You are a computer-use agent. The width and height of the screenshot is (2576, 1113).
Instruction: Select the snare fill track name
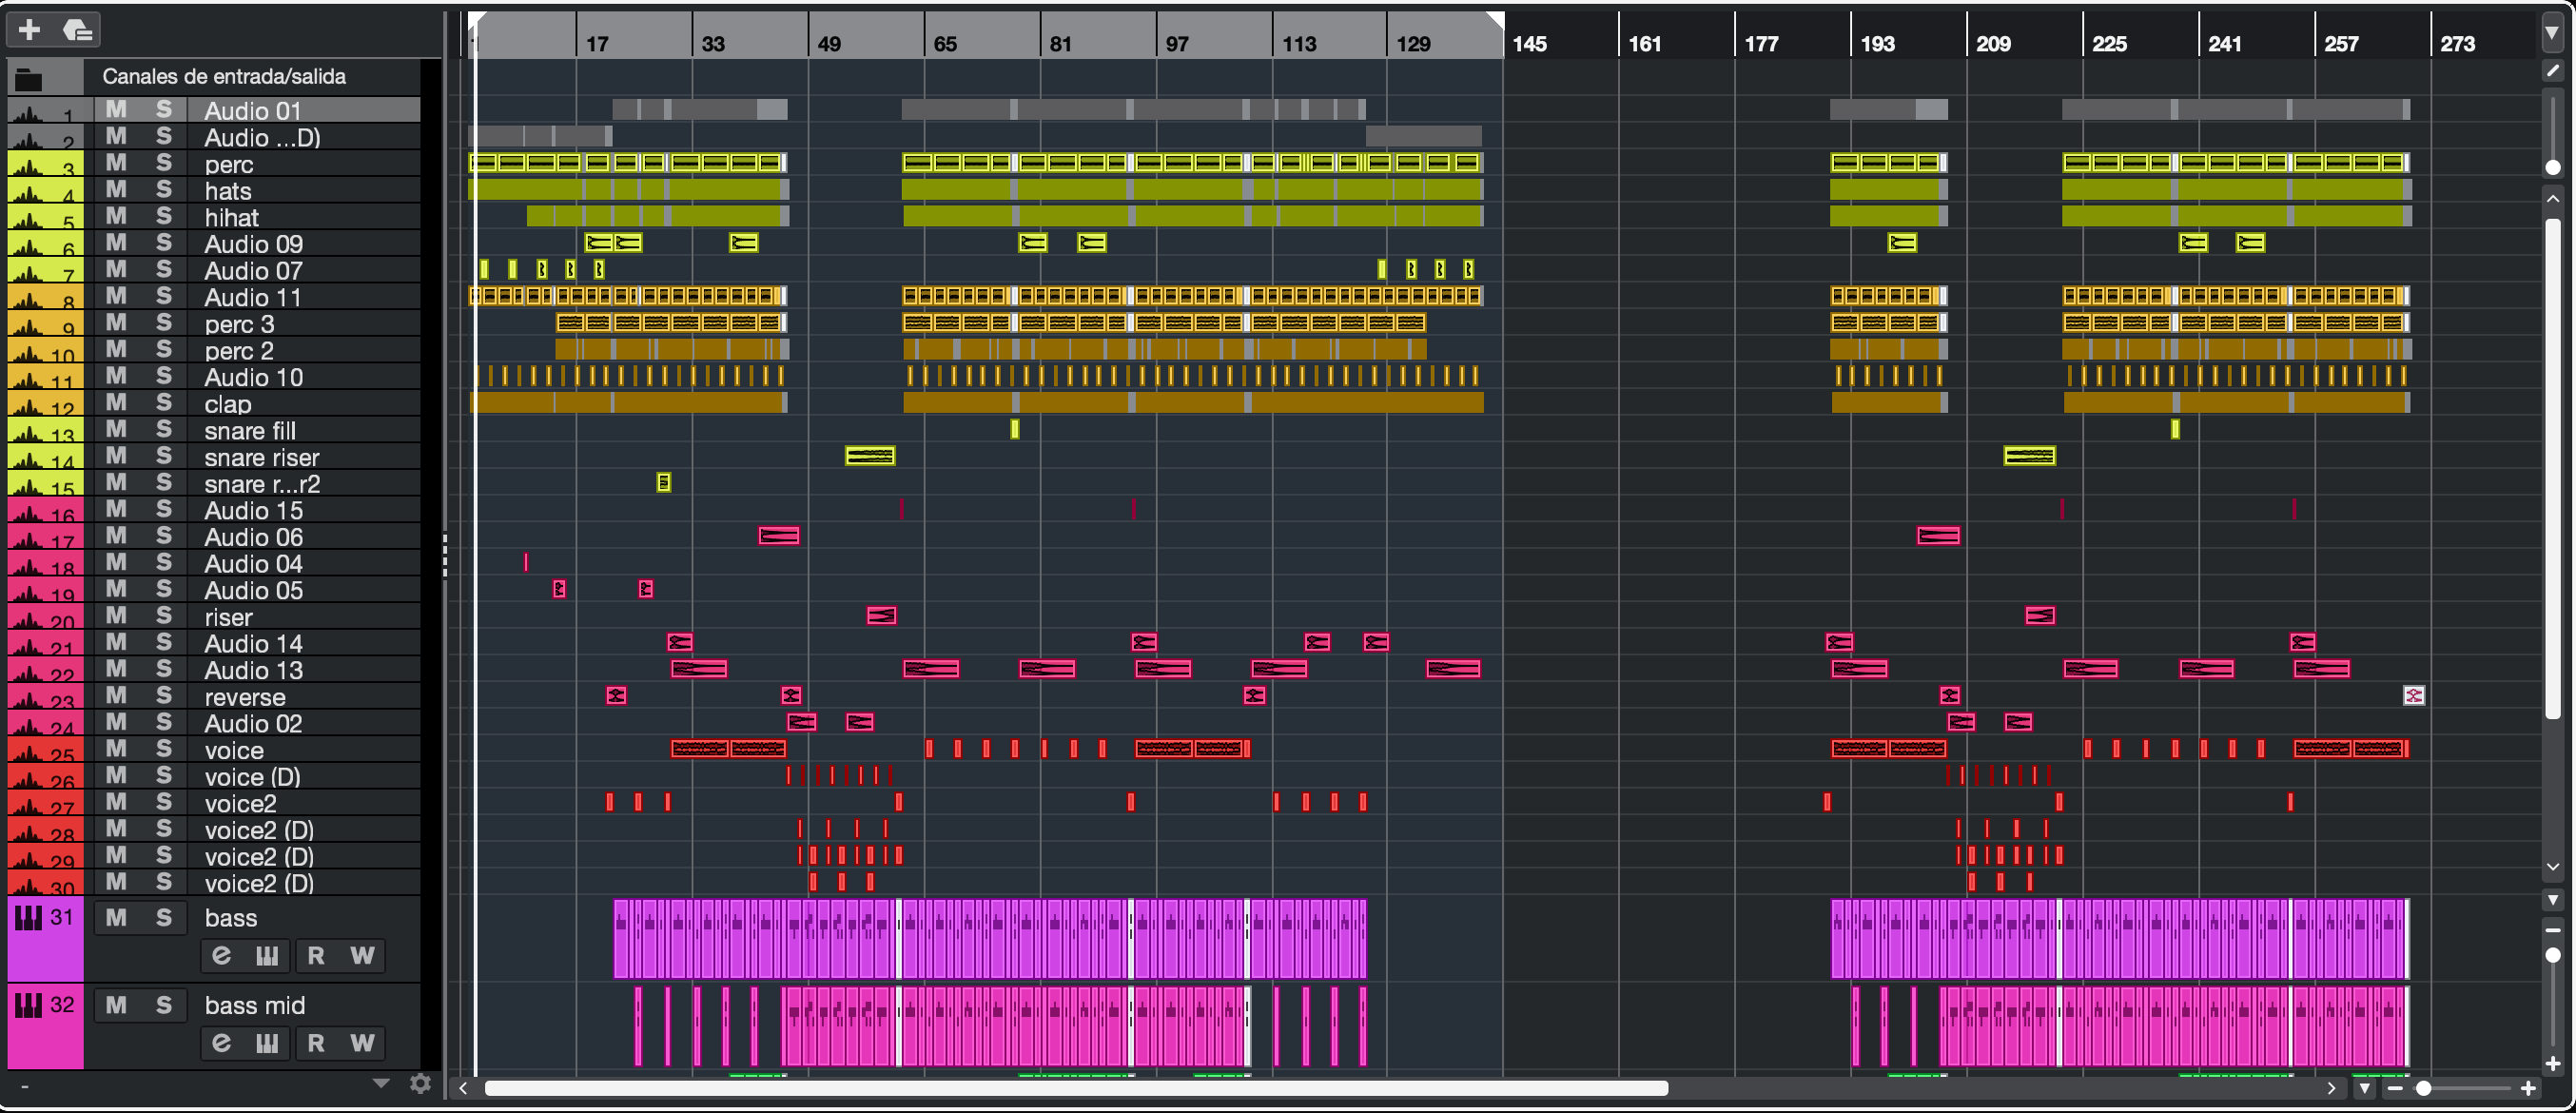(250, 431)
